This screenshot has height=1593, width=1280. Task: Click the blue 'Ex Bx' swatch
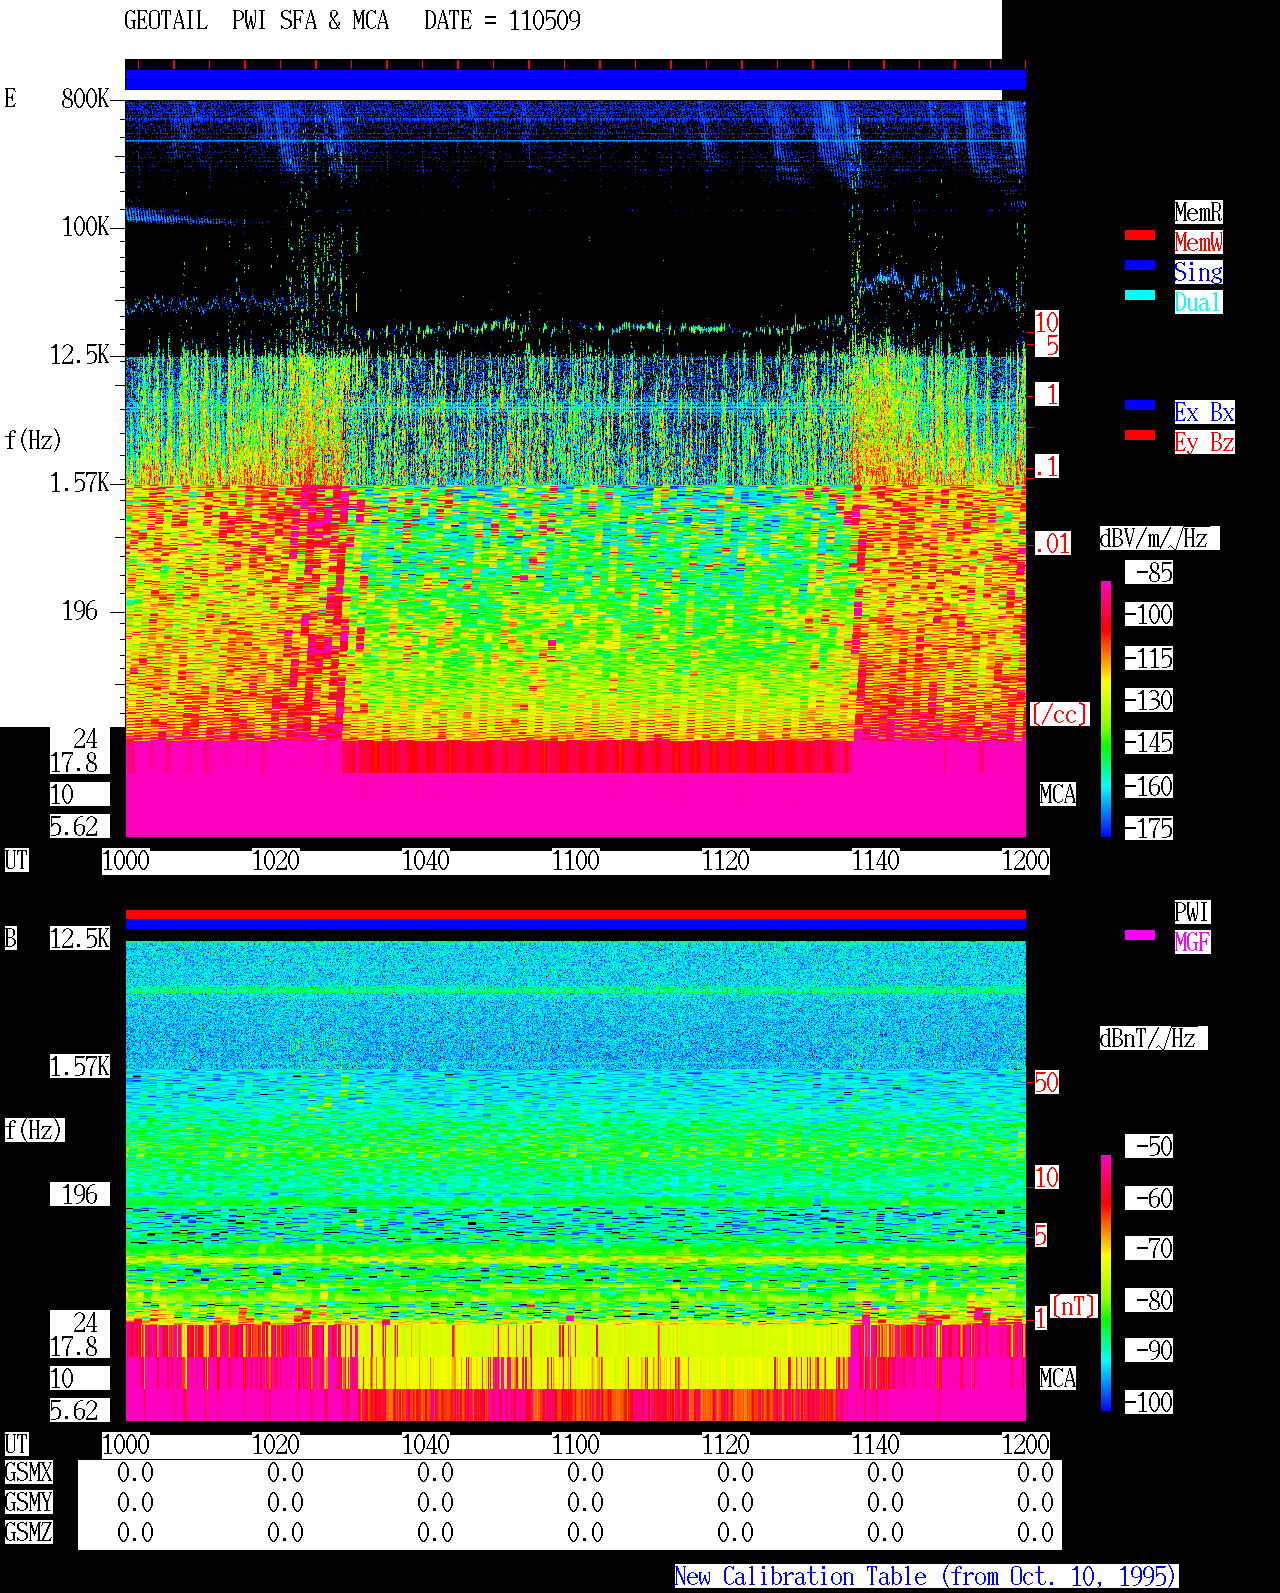1140,405
